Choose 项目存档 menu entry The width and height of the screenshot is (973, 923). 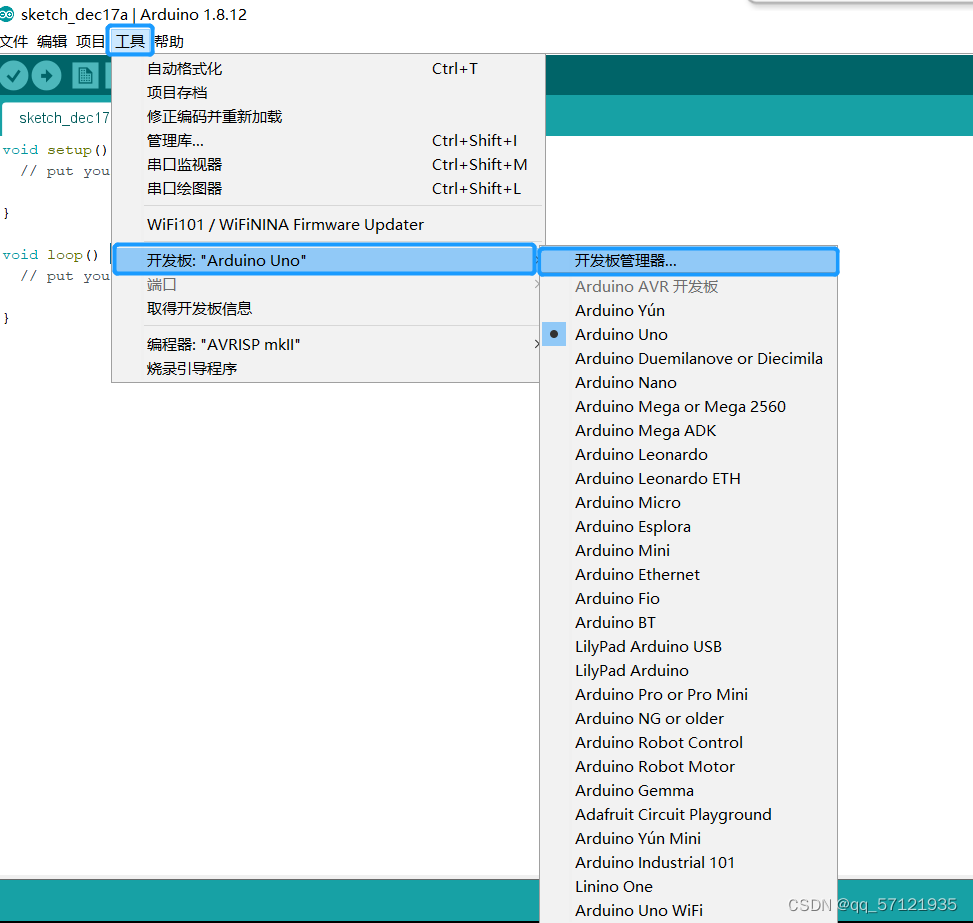pyautogui.click(x=328, y=92)
